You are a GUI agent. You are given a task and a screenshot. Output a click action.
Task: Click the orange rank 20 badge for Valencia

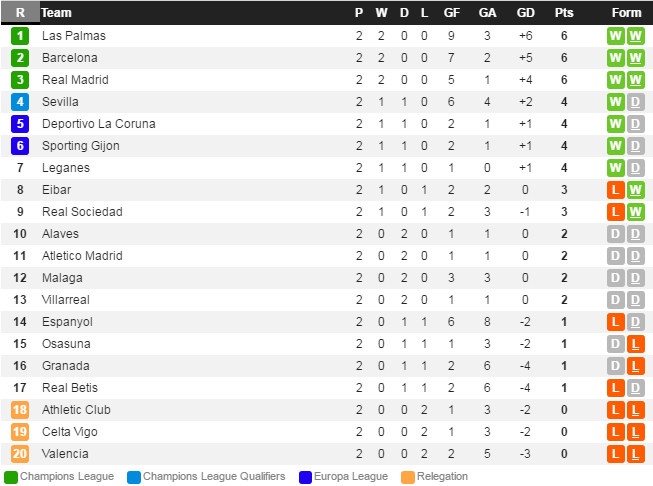click(20, 454)
